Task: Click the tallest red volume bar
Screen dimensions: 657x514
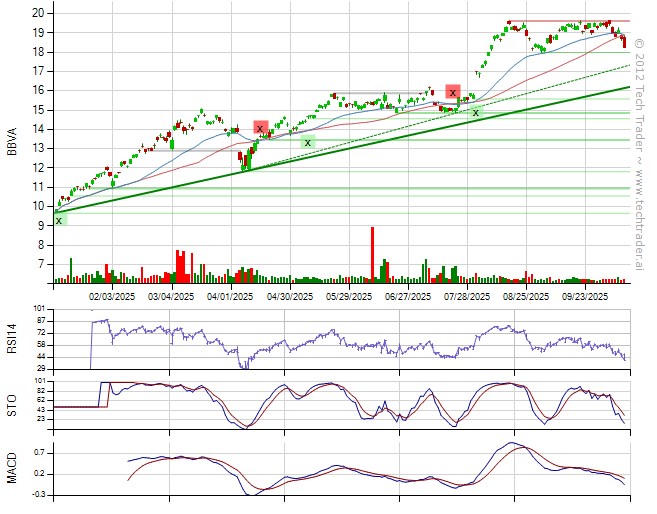Action: pyautogui.click(x=372, y=254)
